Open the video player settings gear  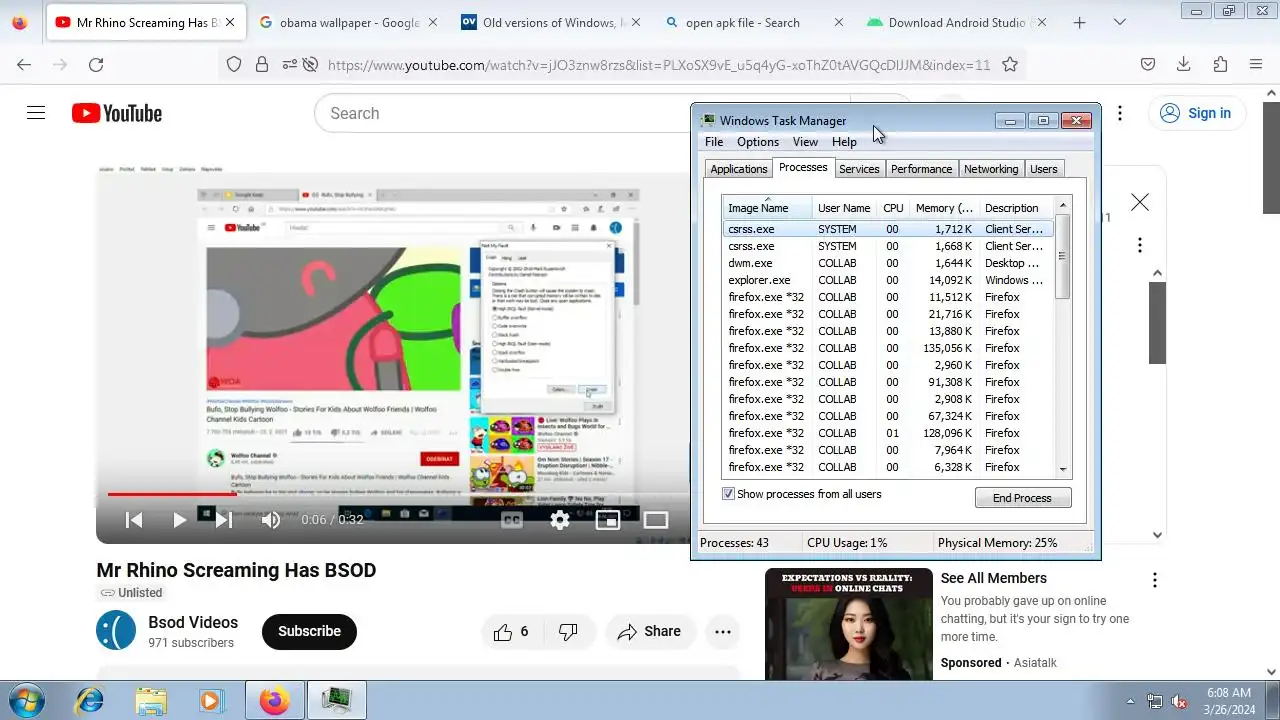pyautogui.click(x=560, y=519)
